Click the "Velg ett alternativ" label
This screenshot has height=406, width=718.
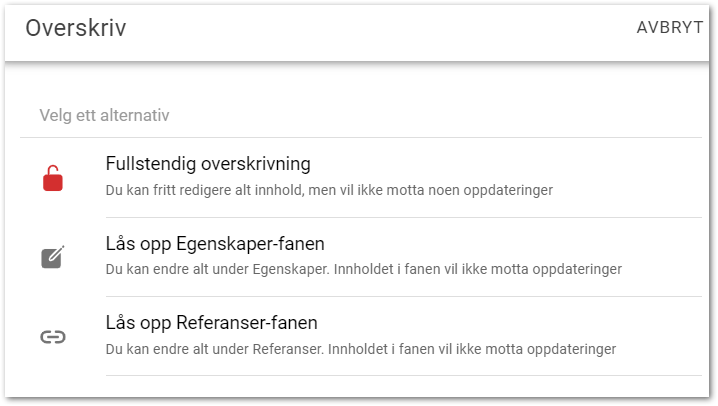tap(104, 115)
